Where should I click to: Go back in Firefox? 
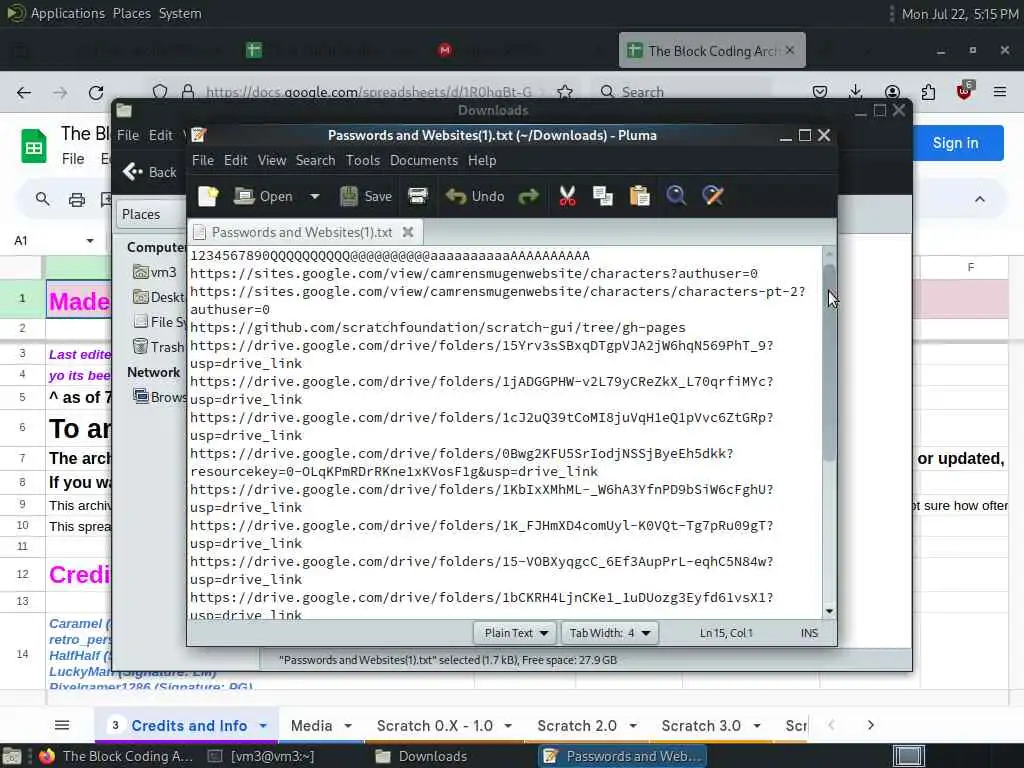(x=24, y=92)
